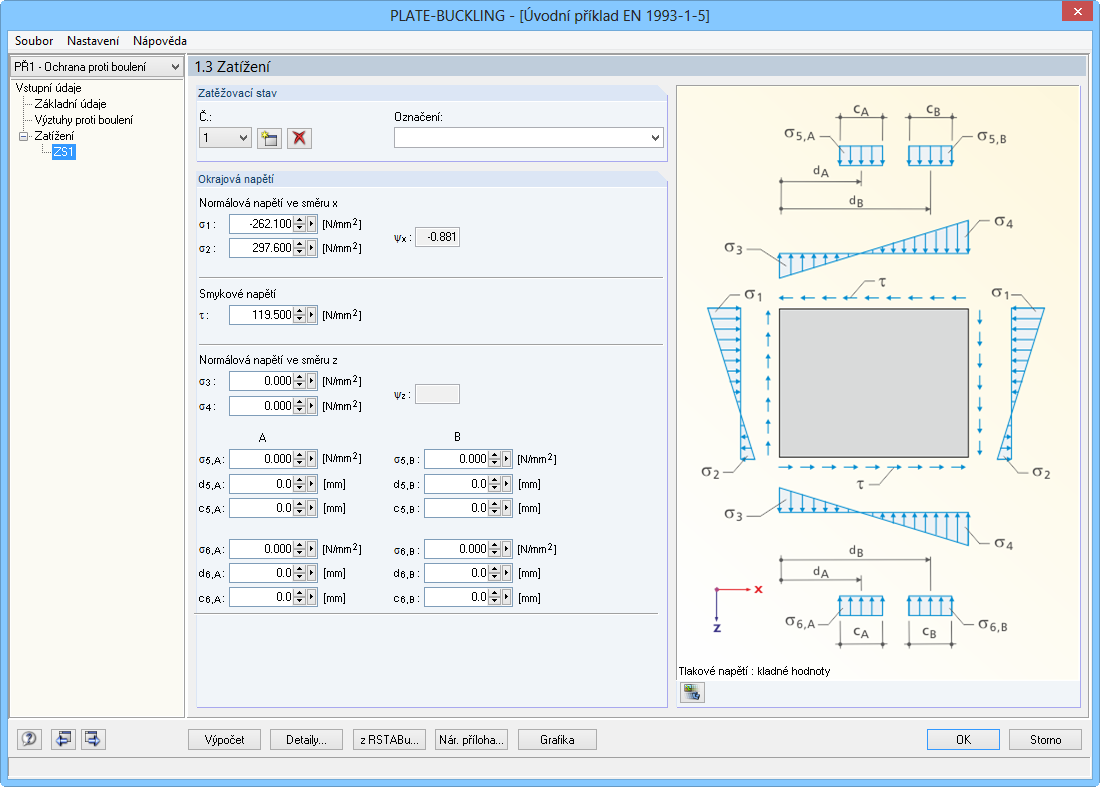Click the shear stress τ input field
Viewport: 1100px width, 787px height.
tap(262, 315)
